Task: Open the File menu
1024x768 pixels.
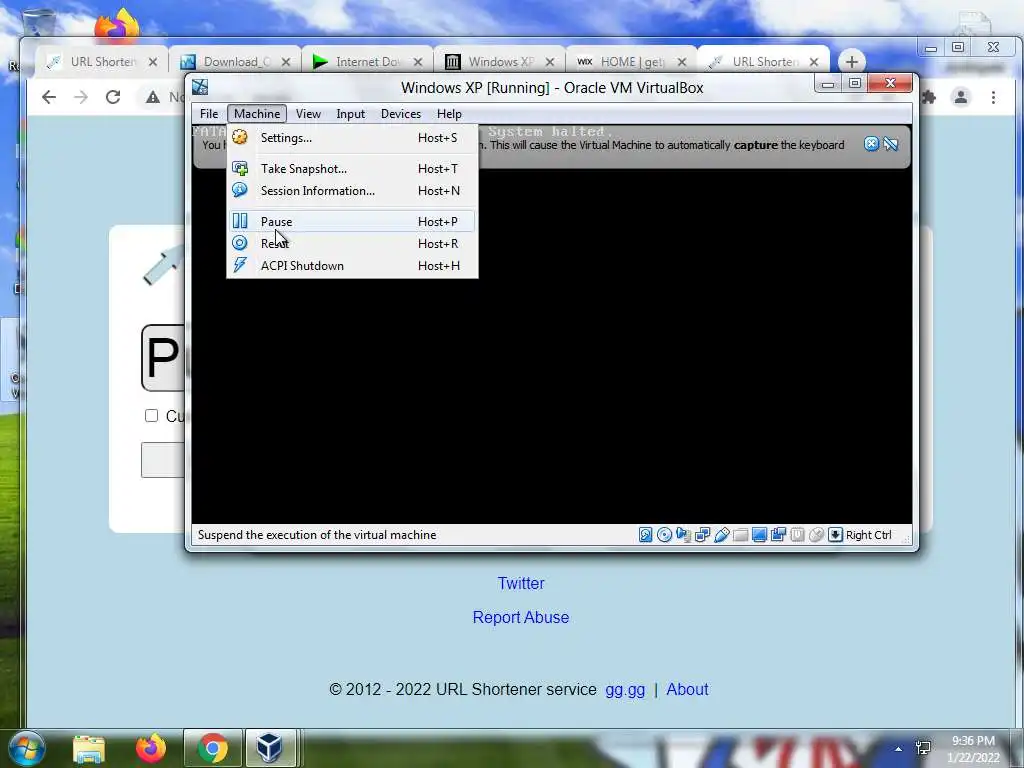Action: (x=209, y=114)
